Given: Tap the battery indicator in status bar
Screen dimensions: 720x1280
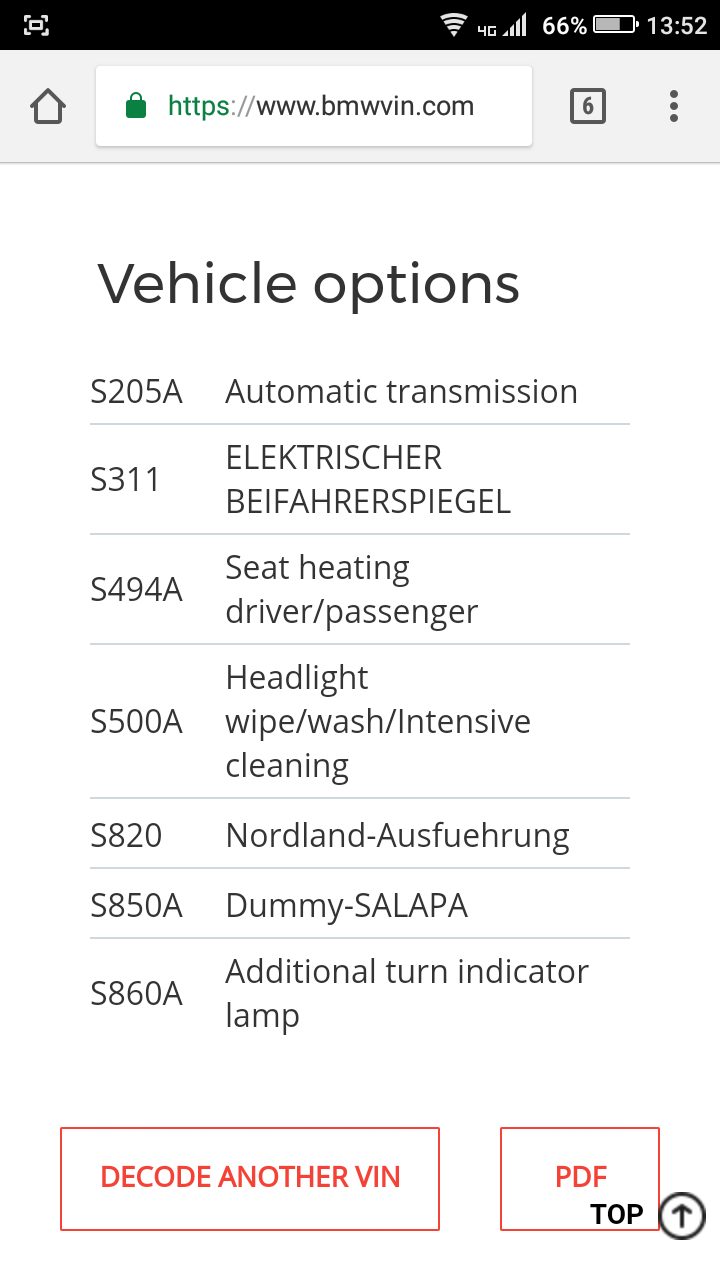Looking at the screenshot, I should point(615,25).
